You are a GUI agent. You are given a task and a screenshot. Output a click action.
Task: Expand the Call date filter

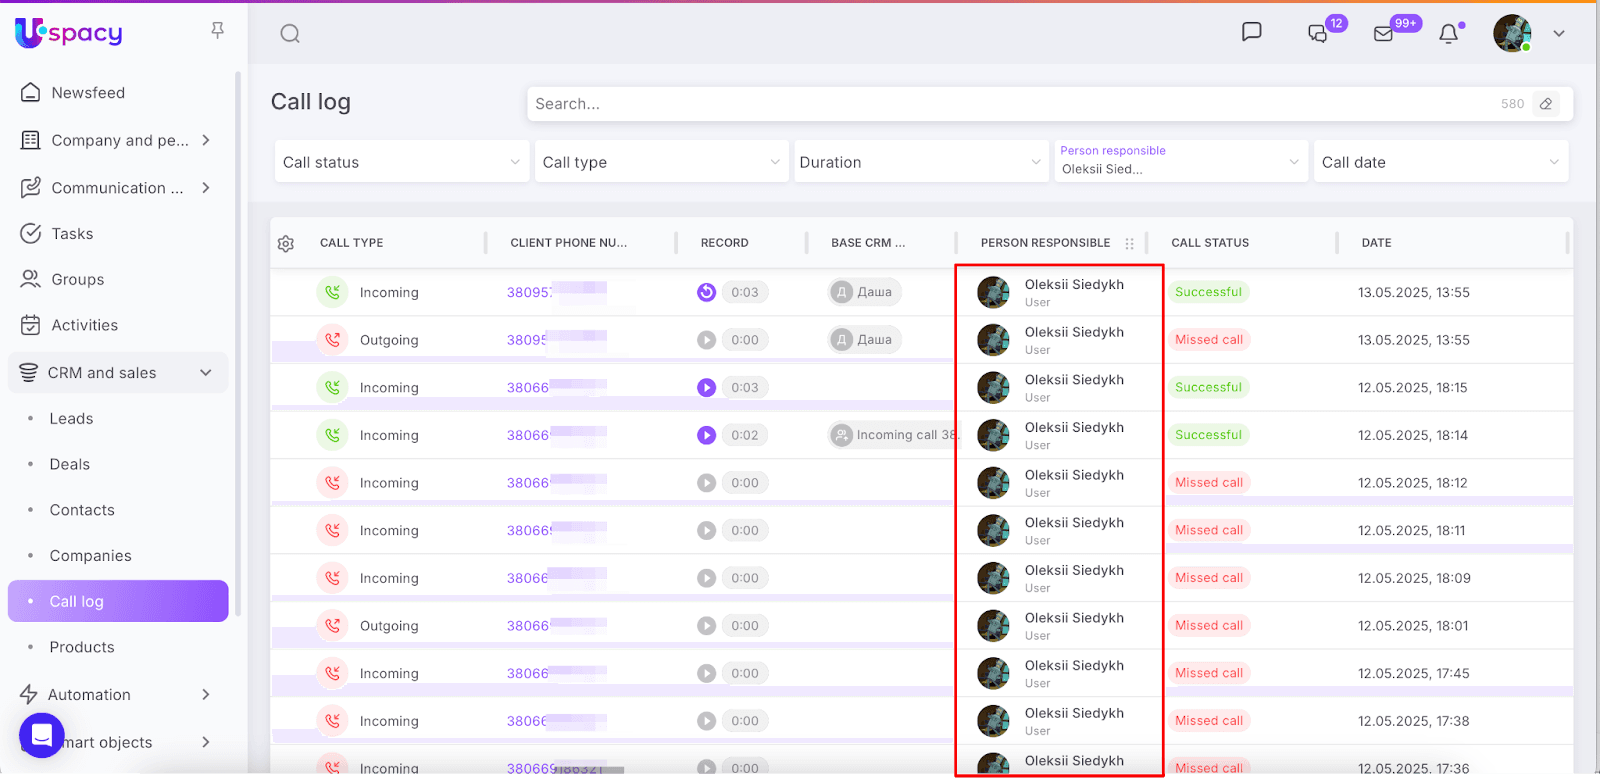(1439, 162)
